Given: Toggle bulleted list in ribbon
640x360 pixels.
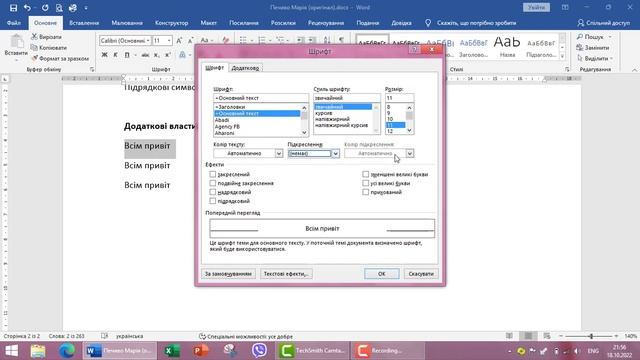Looking at the screenshot, I should pos(243,40).
